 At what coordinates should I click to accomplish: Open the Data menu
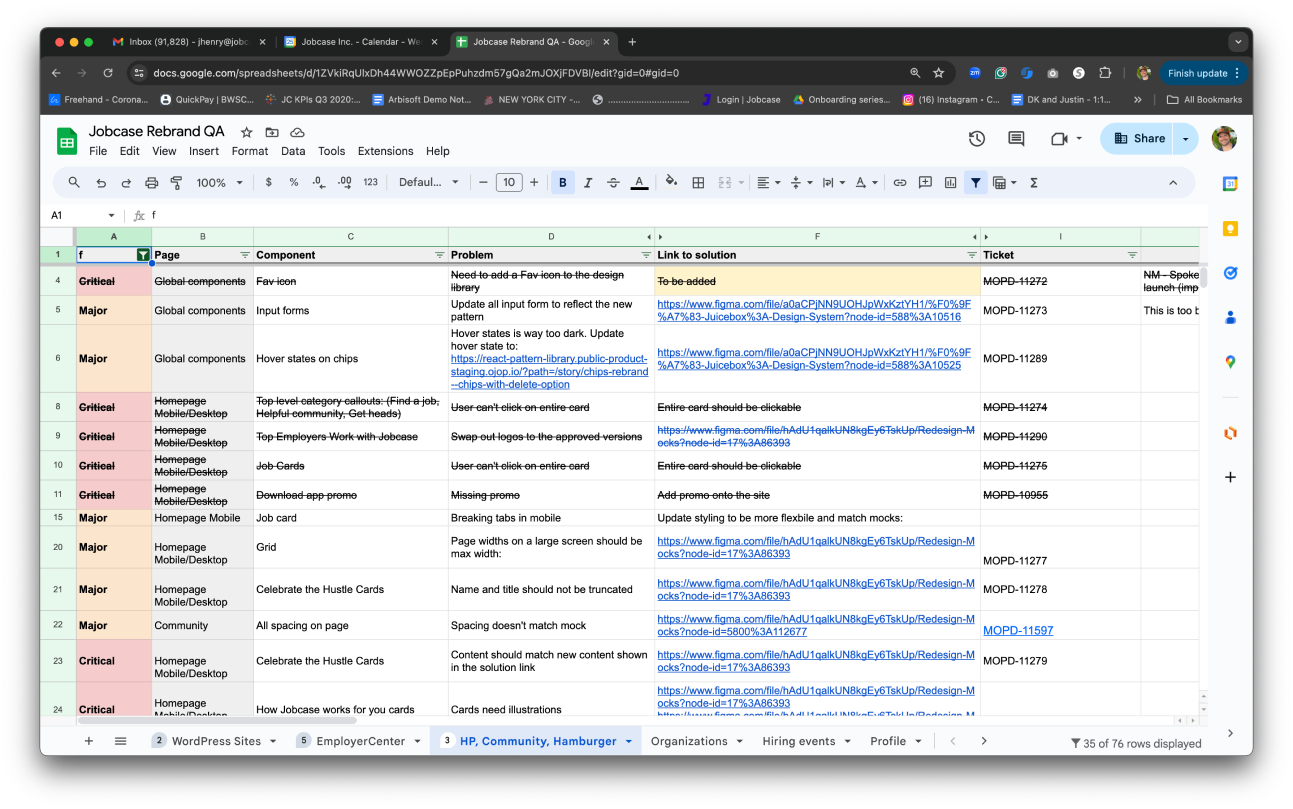pyautogui.click(x=293, y=151)
